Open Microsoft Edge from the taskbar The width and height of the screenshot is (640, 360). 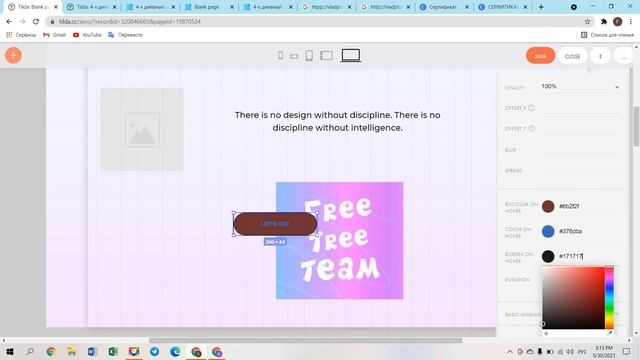pos(176,351)
